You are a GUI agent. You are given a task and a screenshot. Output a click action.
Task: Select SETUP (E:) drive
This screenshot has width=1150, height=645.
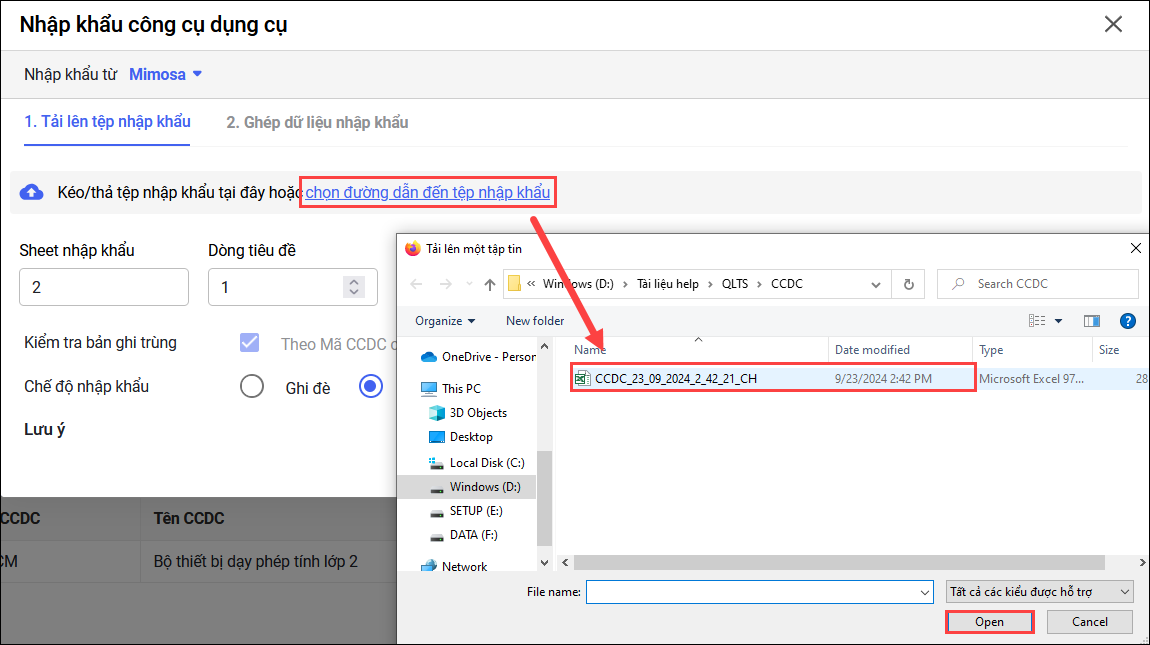466,511
